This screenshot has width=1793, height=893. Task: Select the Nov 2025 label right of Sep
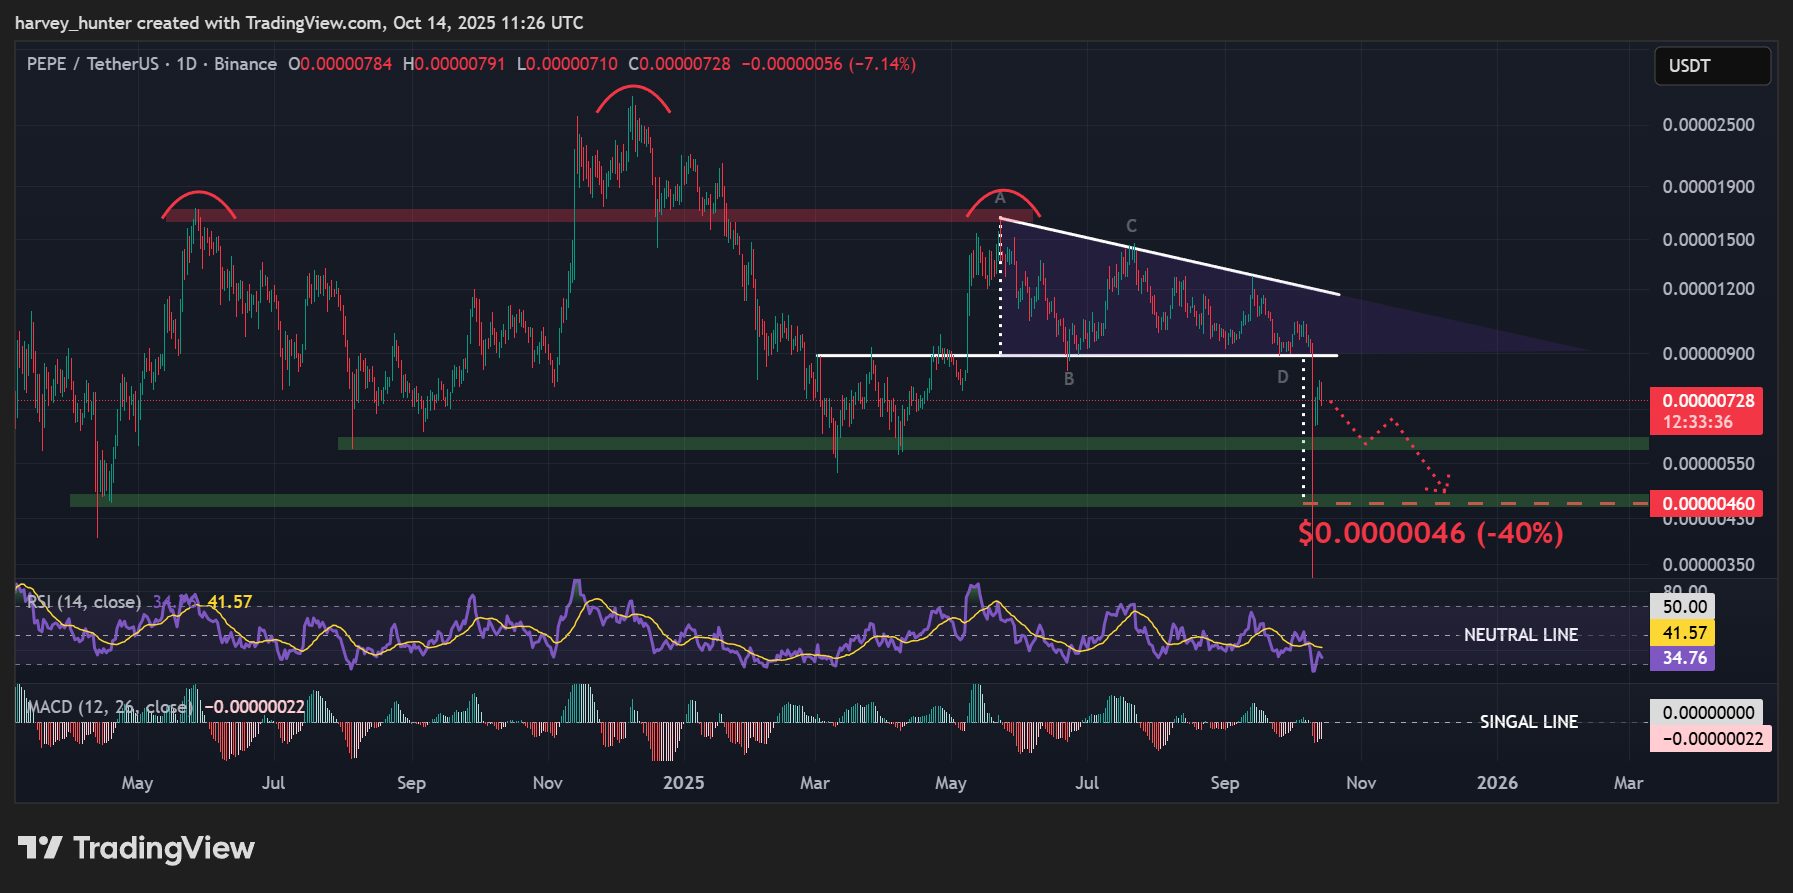(x=1360, y=783)
